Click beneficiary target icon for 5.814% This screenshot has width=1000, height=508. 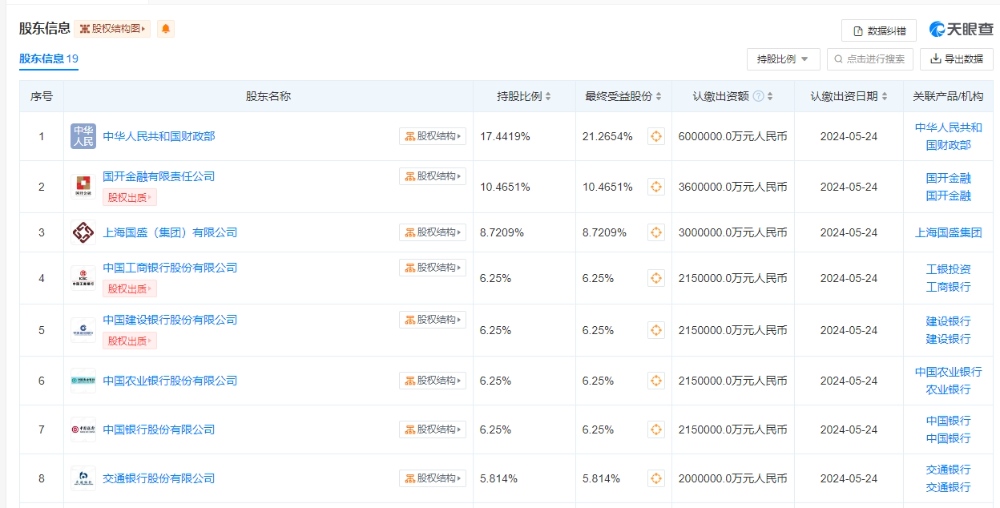[656, 479]
